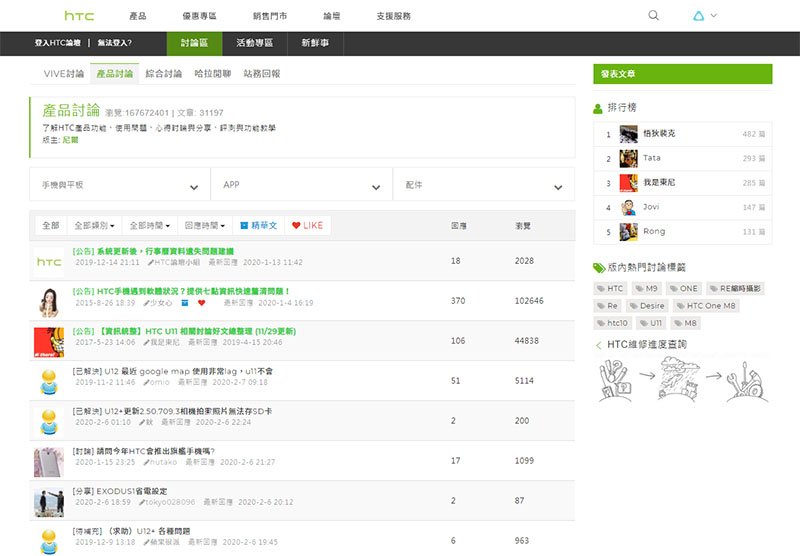The height and width of the screenshot is (556, 800).
Task: Click the ONE tag
Action: click(684, 289)
